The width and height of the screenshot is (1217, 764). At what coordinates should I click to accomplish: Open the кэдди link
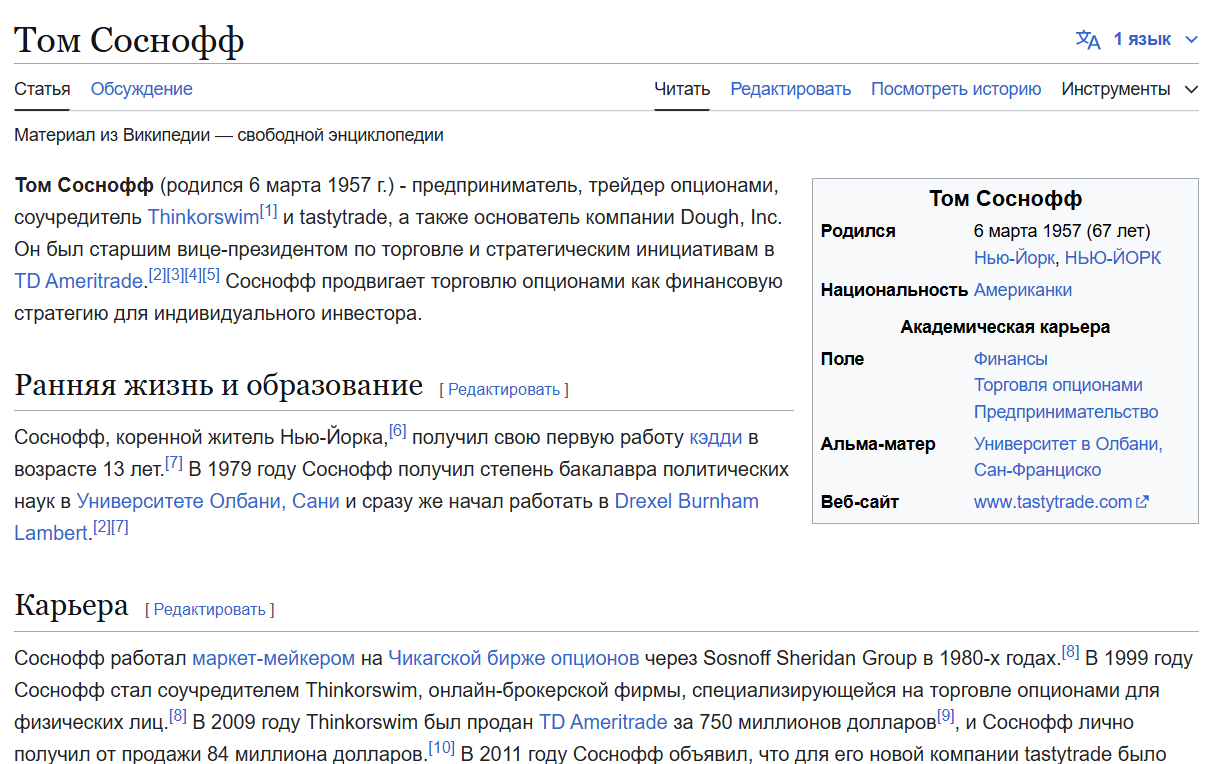(717, 437)
